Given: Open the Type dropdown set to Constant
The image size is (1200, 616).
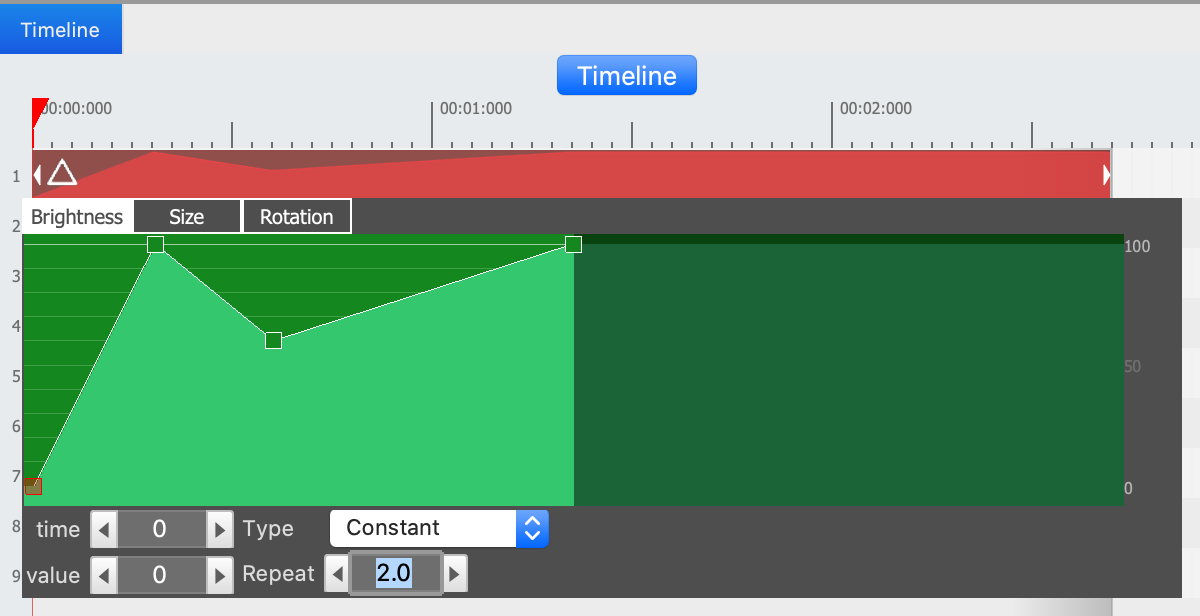Looking at the screenshot, I should (439, 528).
